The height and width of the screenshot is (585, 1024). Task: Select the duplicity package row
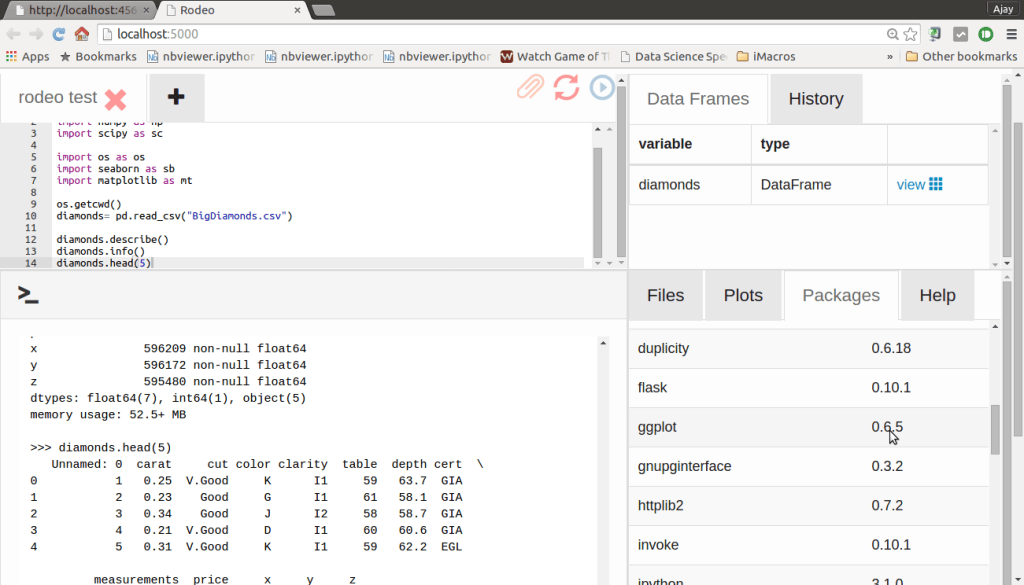tap(808, 348)
